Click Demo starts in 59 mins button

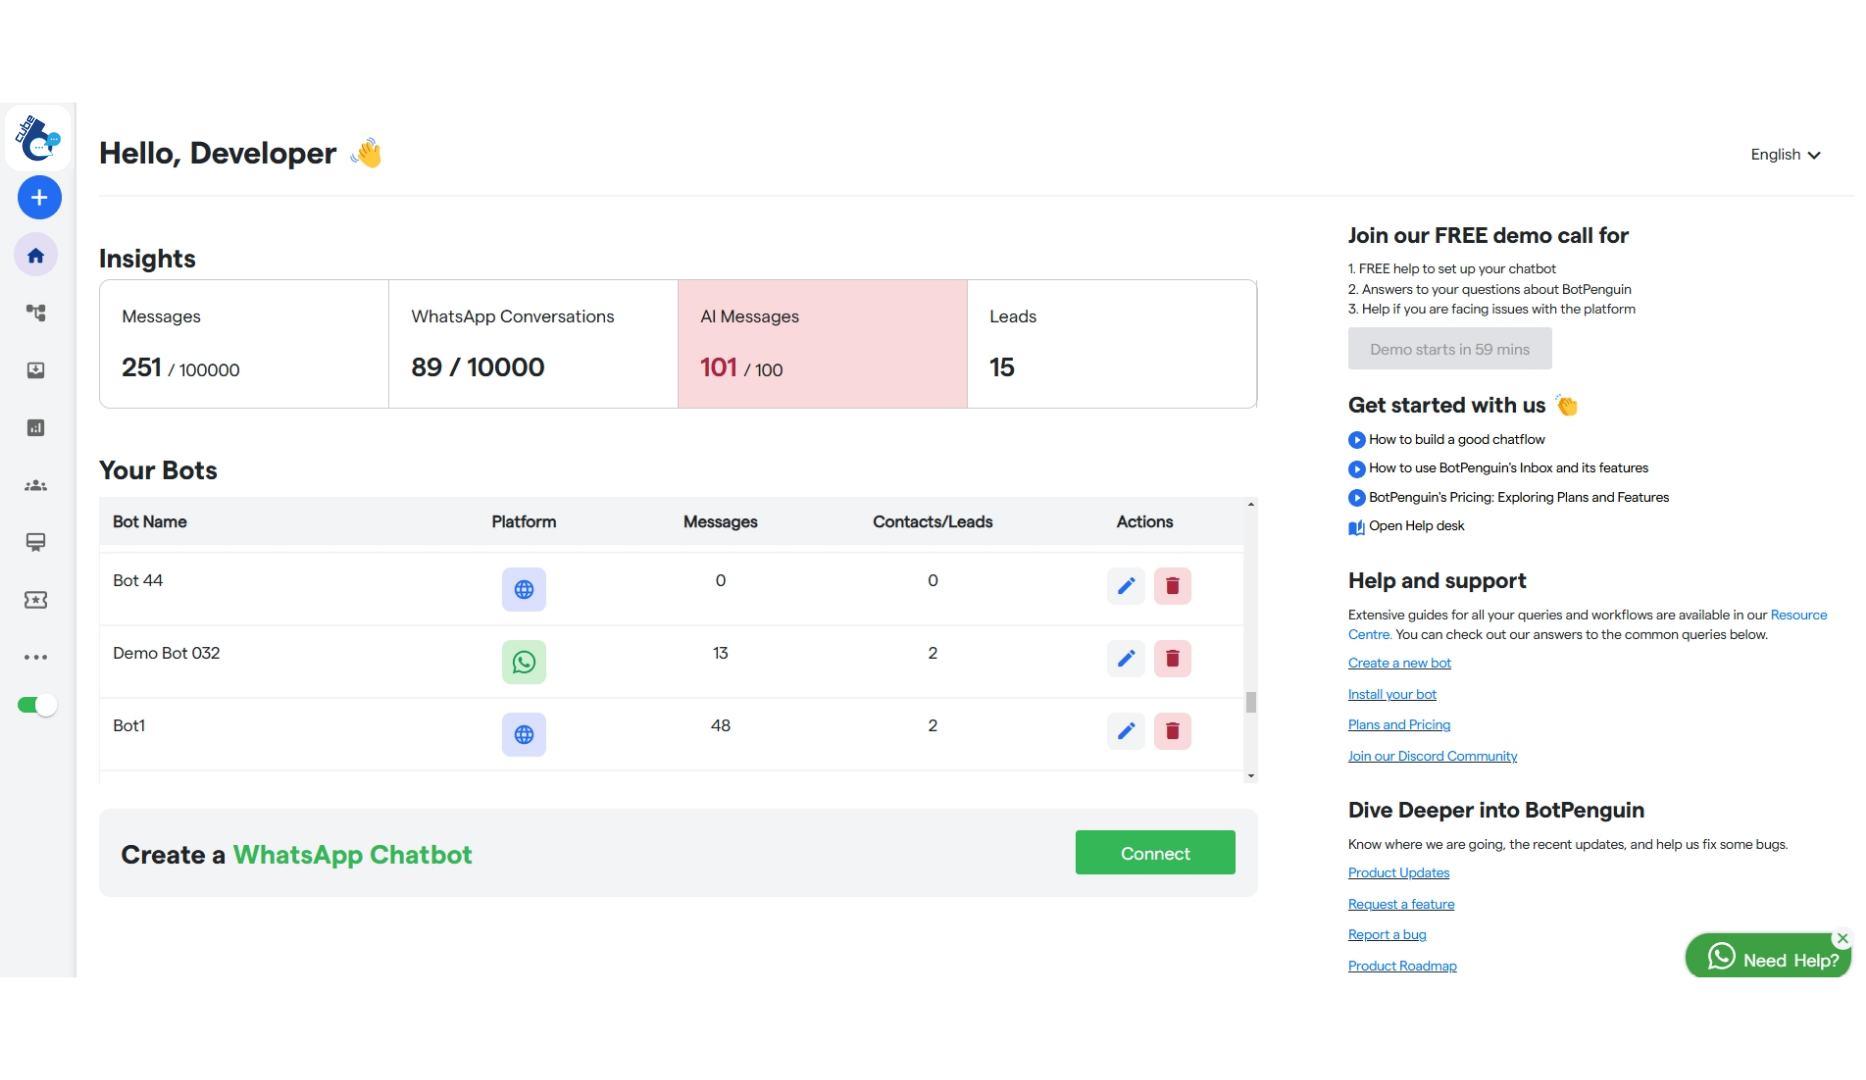[x=1450, y=350]
